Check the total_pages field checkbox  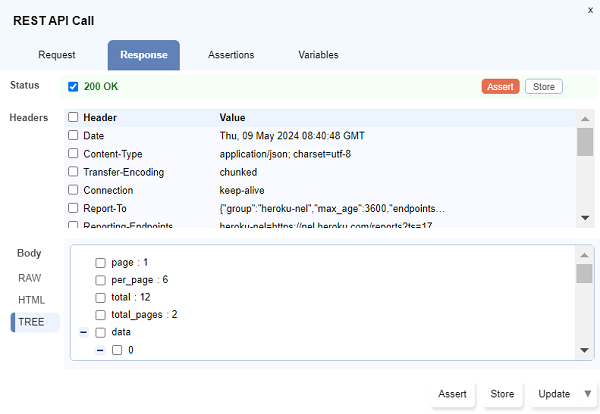coord(100,314)
